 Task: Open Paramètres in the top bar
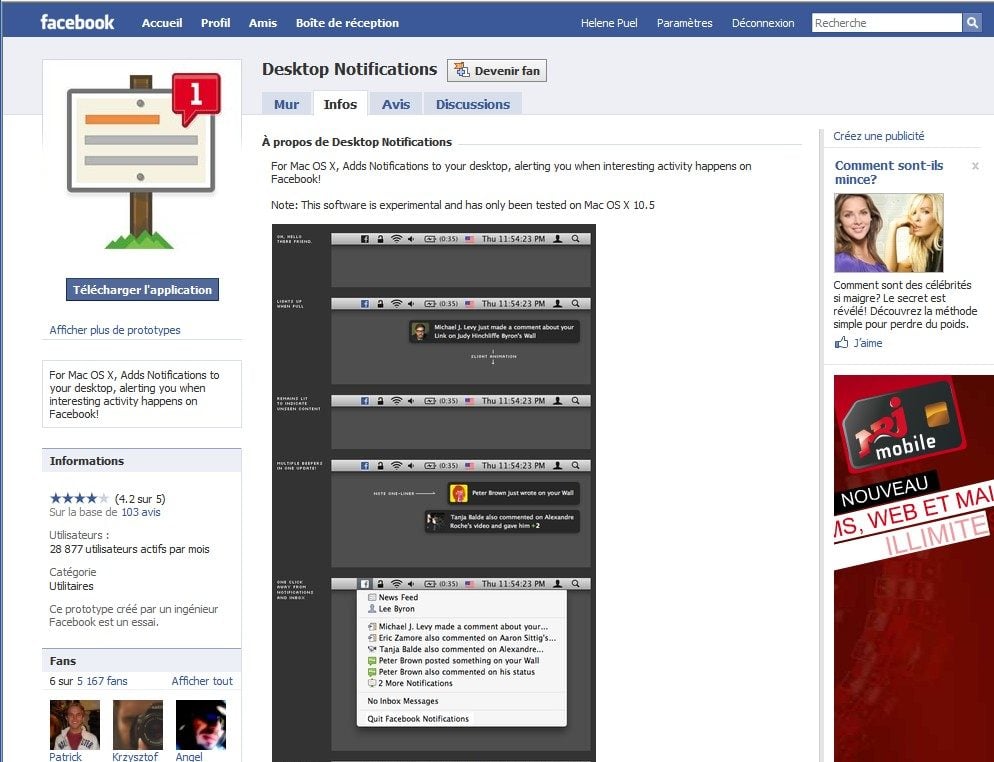click(x=684, y=23)
